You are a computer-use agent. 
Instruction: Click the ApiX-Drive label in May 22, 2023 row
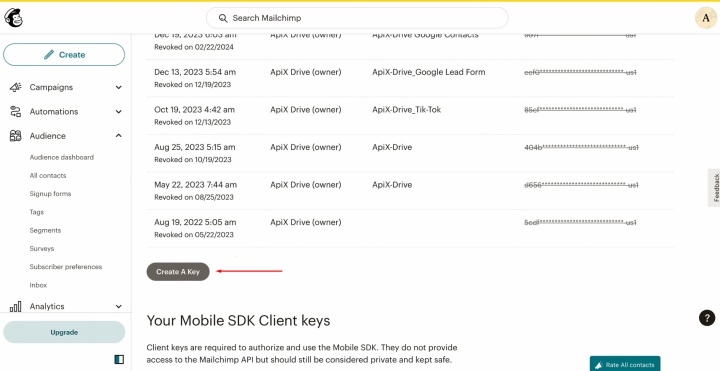click(x=392, y=185)
